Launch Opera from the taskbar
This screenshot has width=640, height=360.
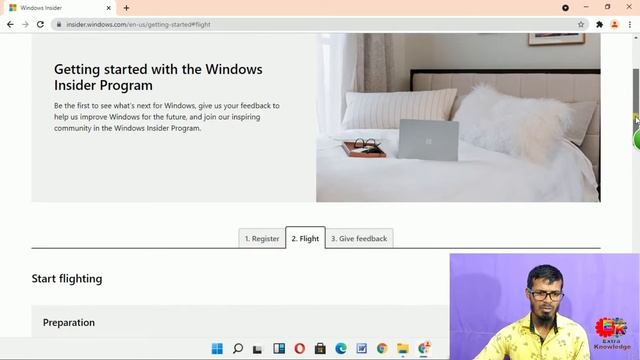coord(300,349)
